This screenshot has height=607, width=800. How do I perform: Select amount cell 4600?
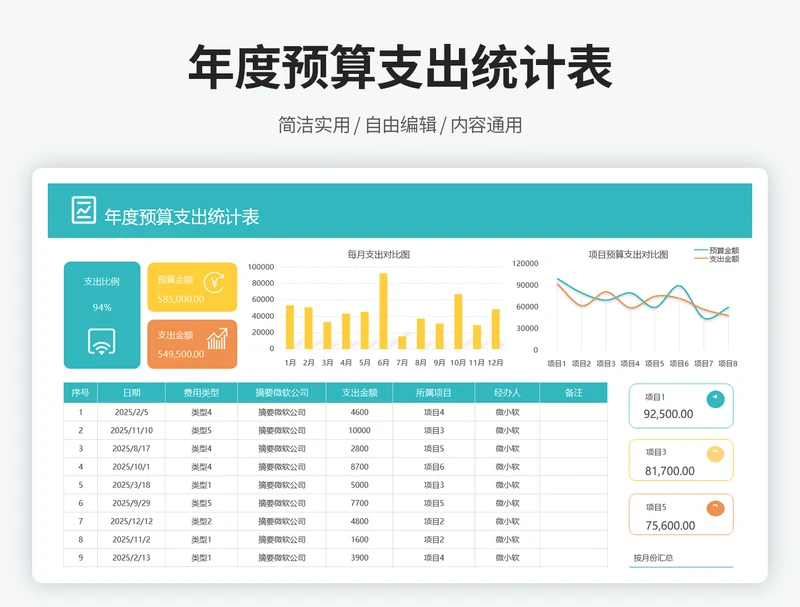click(359, 412)
